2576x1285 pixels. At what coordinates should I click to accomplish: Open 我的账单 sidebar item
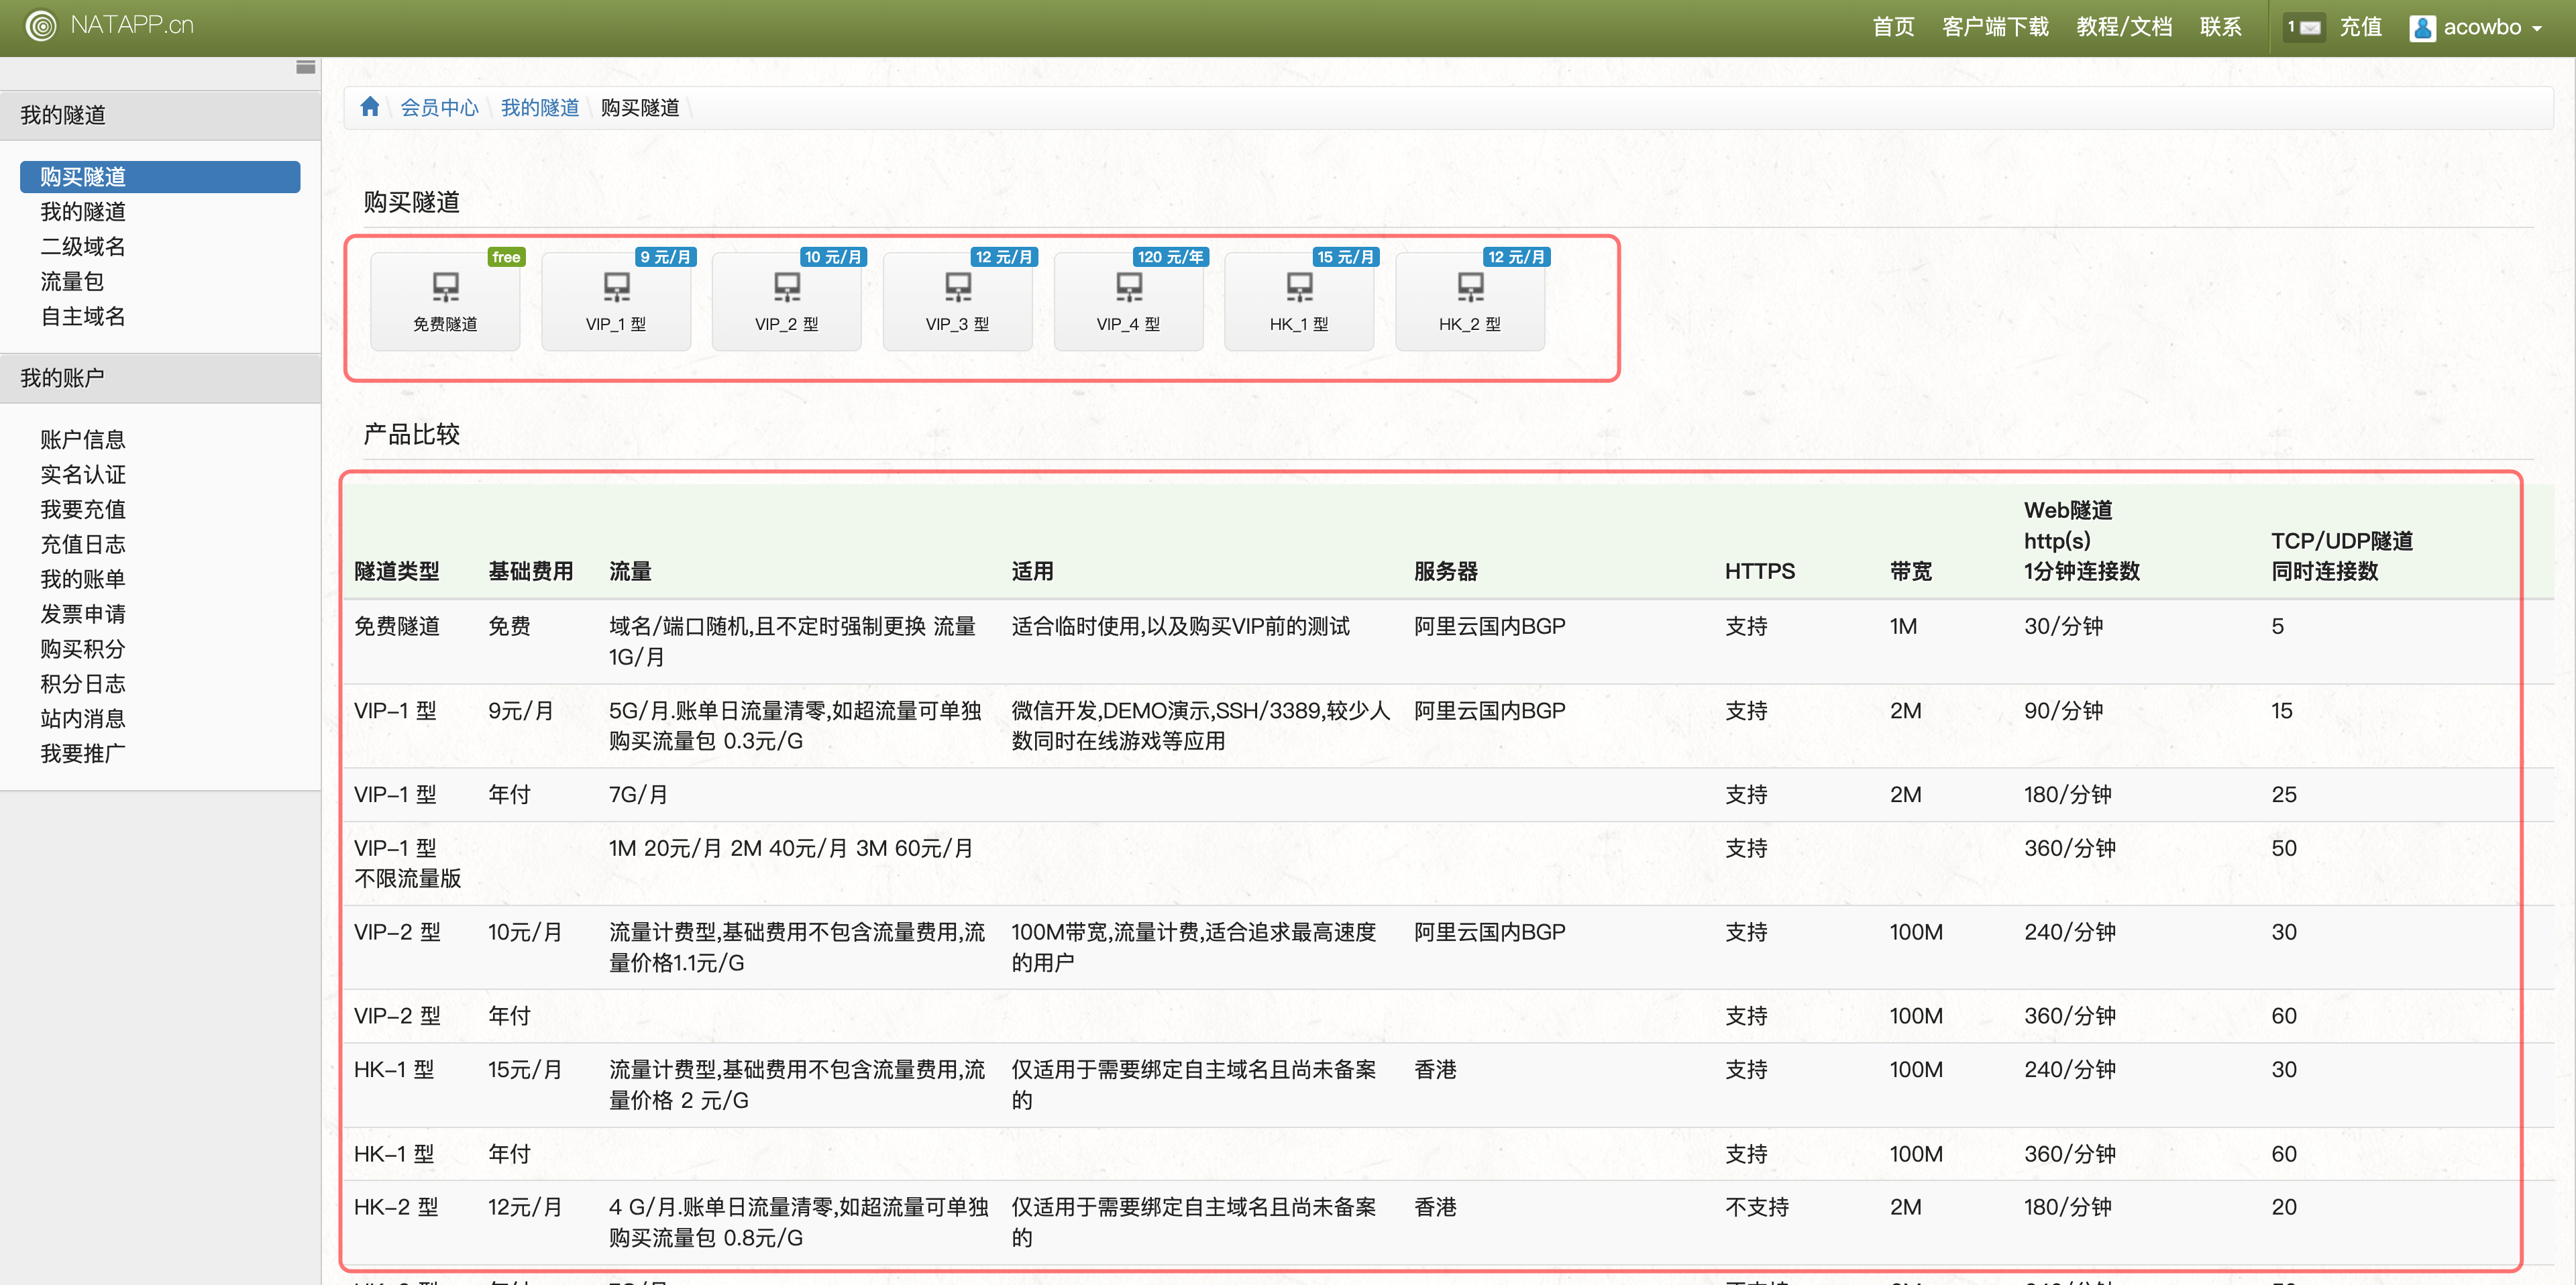(x=83, y=579)
